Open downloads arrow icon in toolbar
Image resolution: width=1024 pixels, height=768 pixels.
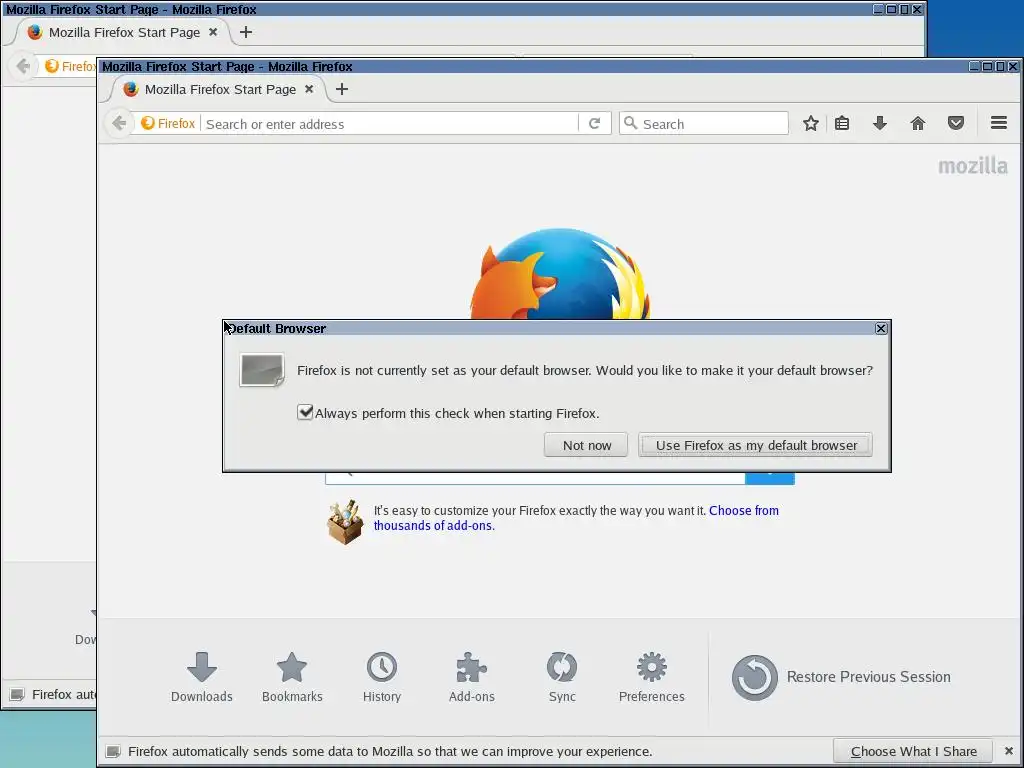880,123
